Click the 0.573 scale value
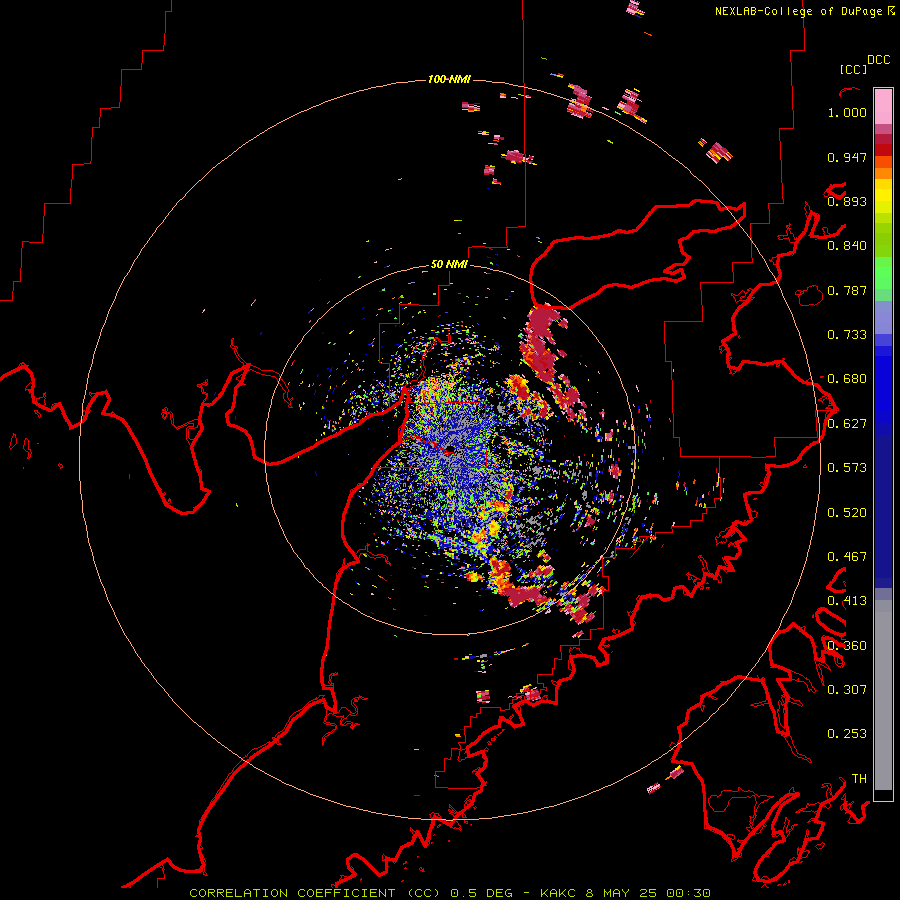 click(x=847, y=468)
